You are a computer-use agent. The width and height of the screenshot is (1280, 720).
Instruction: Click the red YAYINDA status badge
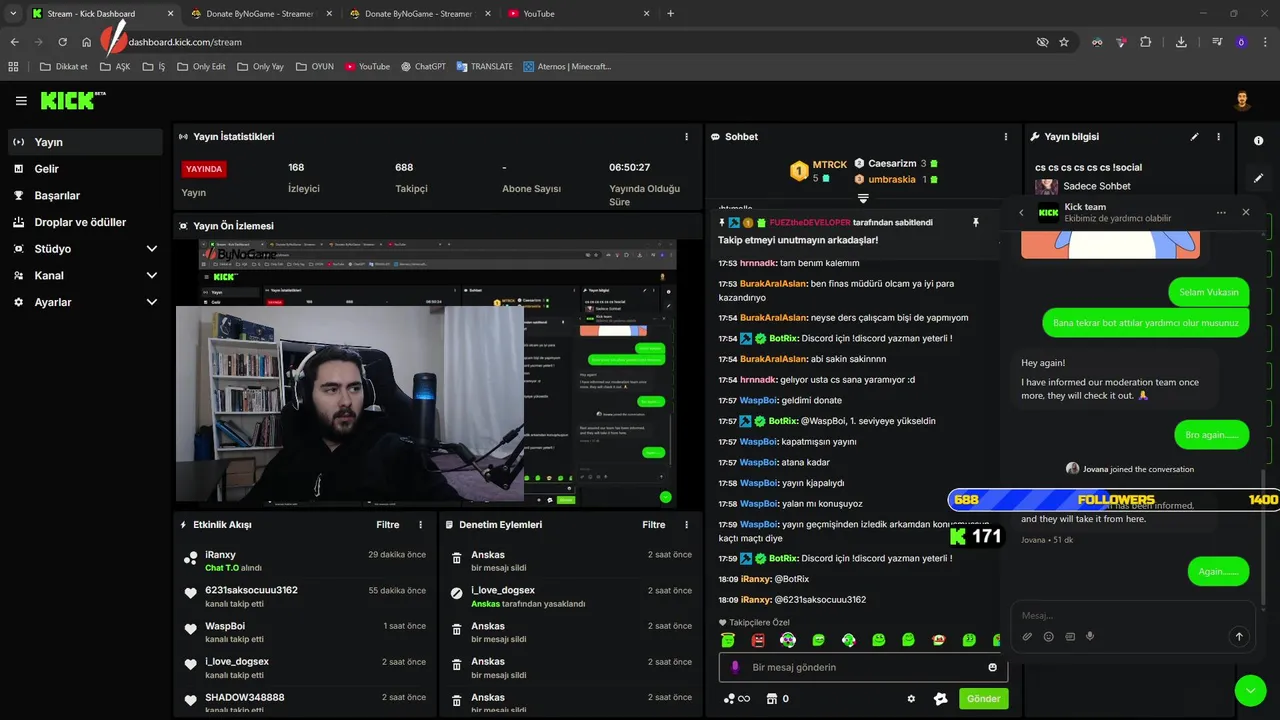click(x=204, y=169)
